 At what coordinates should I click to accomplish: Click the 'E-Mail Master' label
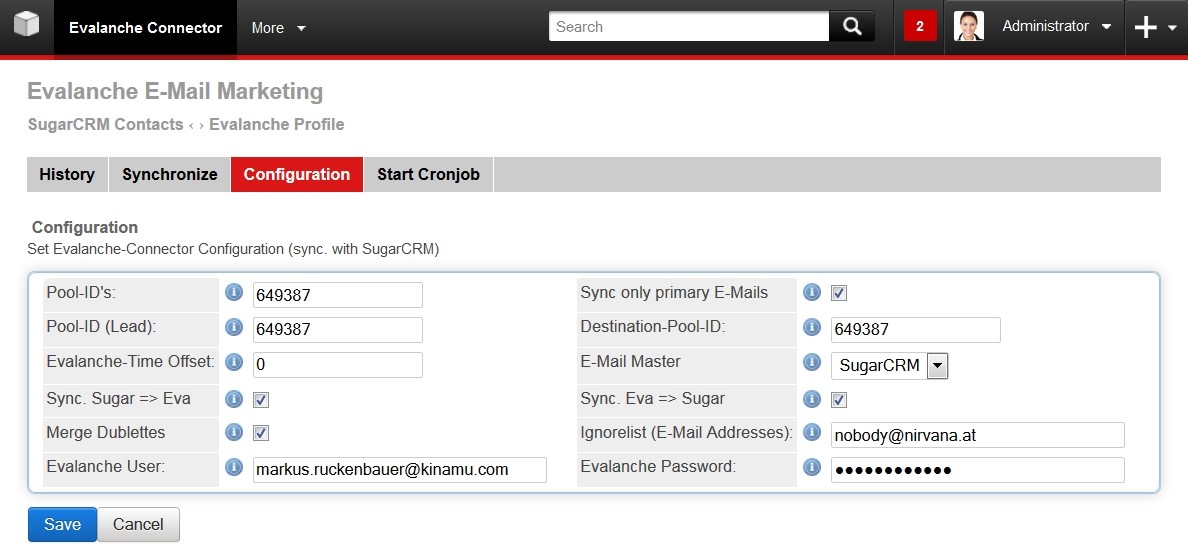pos(630,361)
